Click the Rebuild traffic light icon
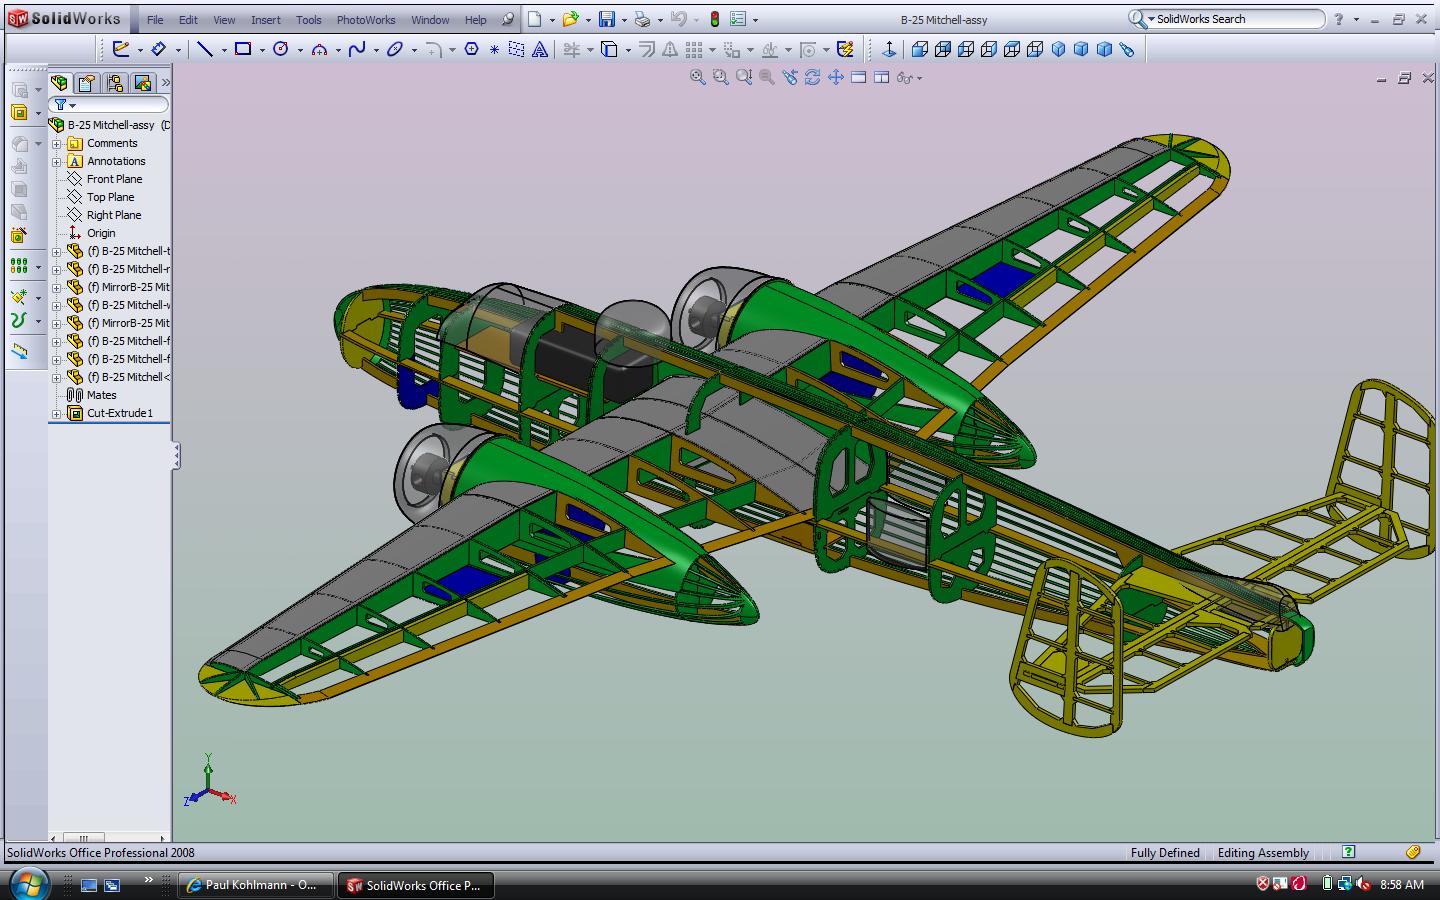The width and height of the screenshot is (1440, 900). 715,19
